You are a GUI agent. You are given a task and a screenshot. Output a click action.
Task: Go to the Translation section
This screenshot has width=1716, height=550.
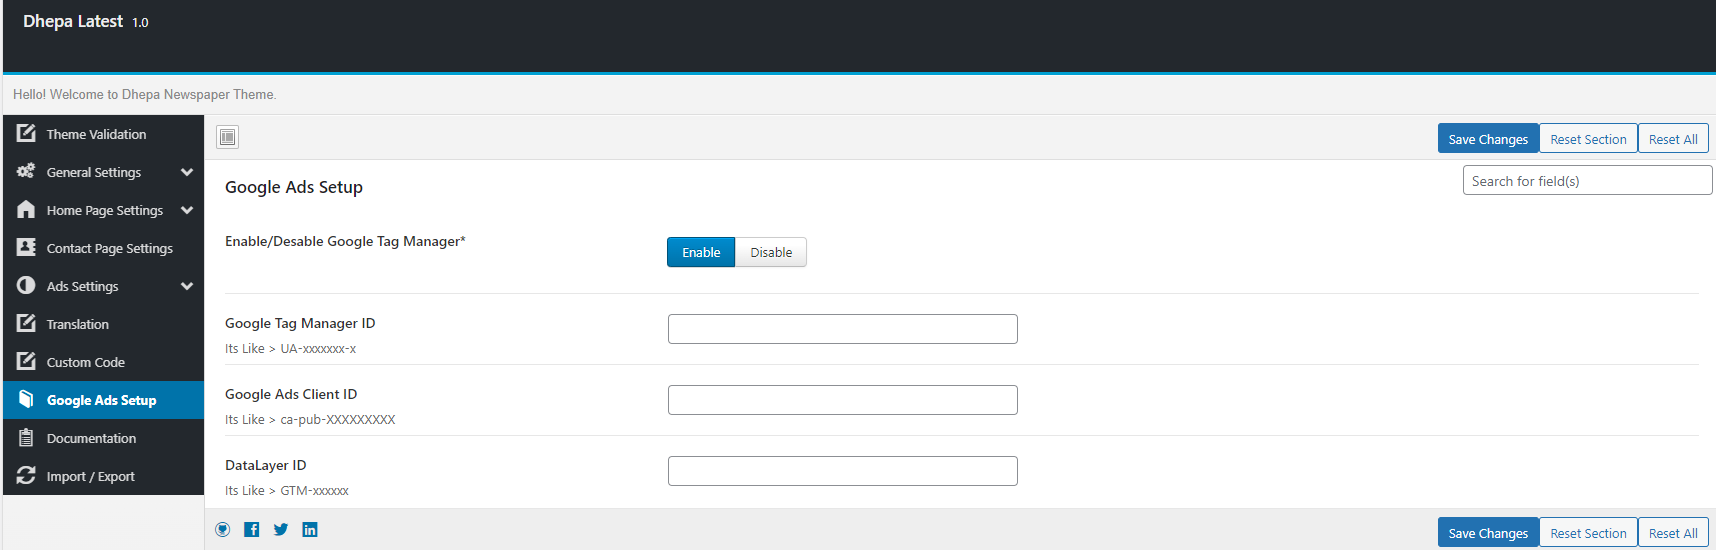pyautogui.click(x=104, y=324)
